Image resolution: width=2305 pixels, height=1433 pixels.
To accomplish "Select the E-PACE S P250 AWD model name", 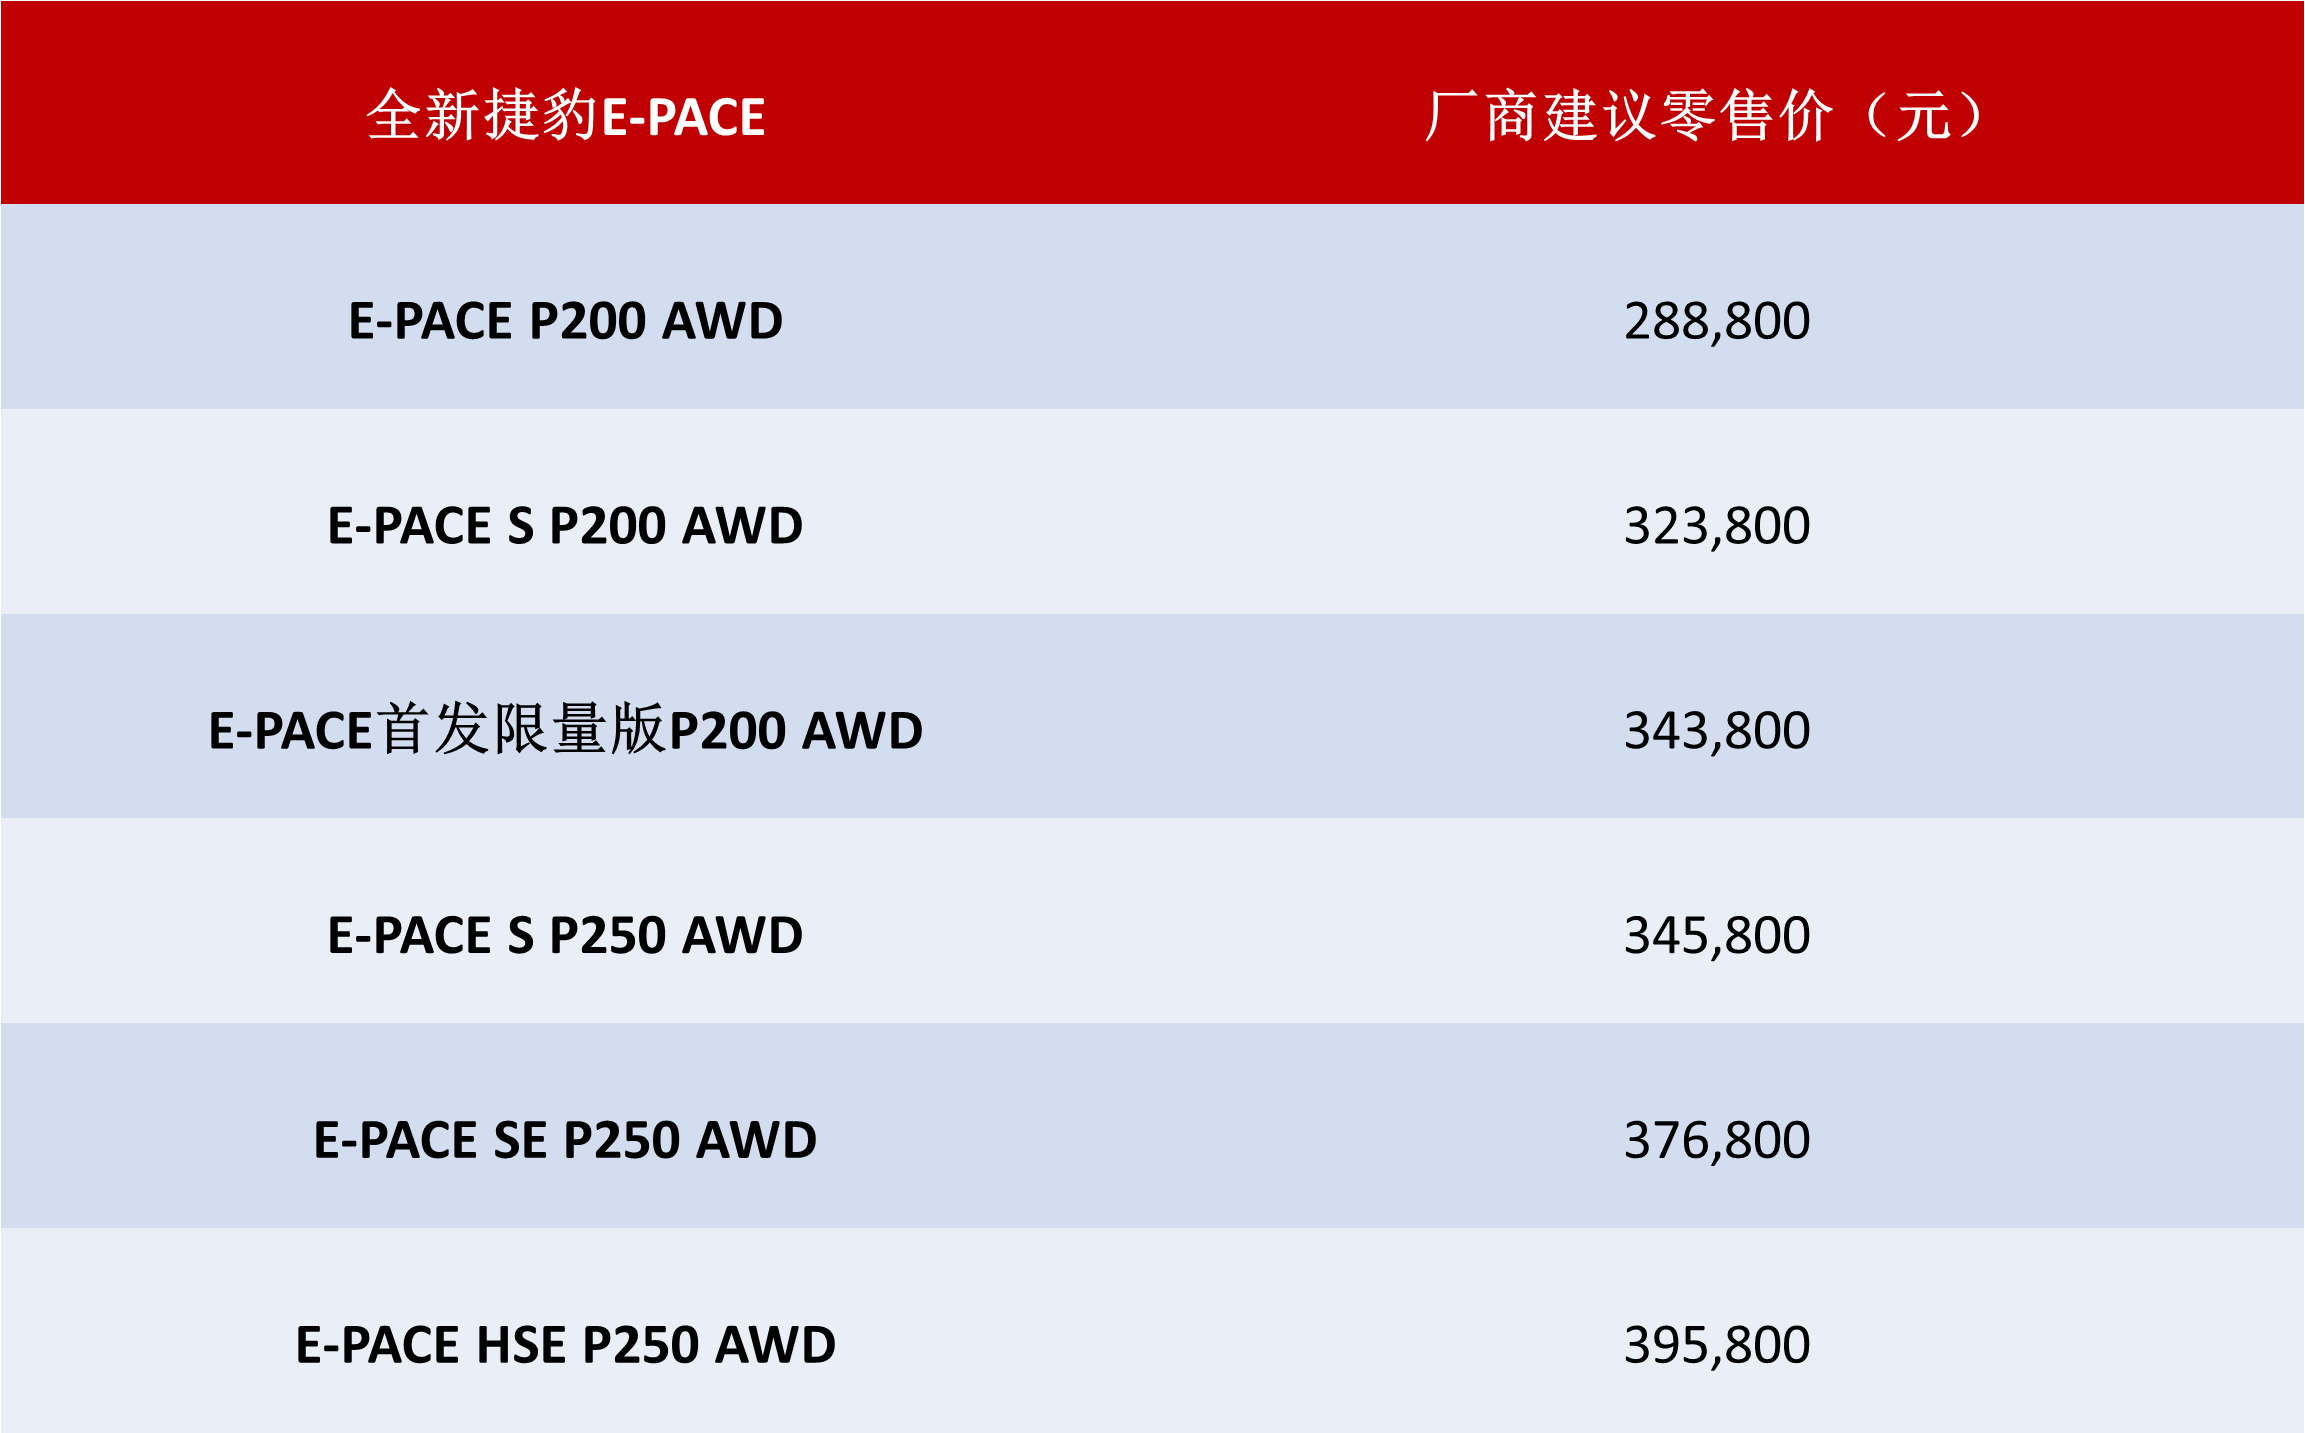I will click(x=565, y=935).
